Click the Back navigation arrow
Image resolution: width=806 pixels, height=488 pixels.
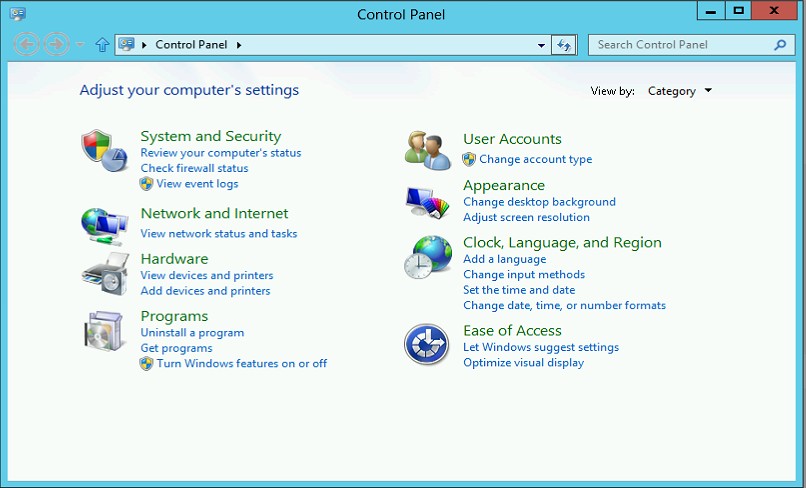(x=26, y=45)
